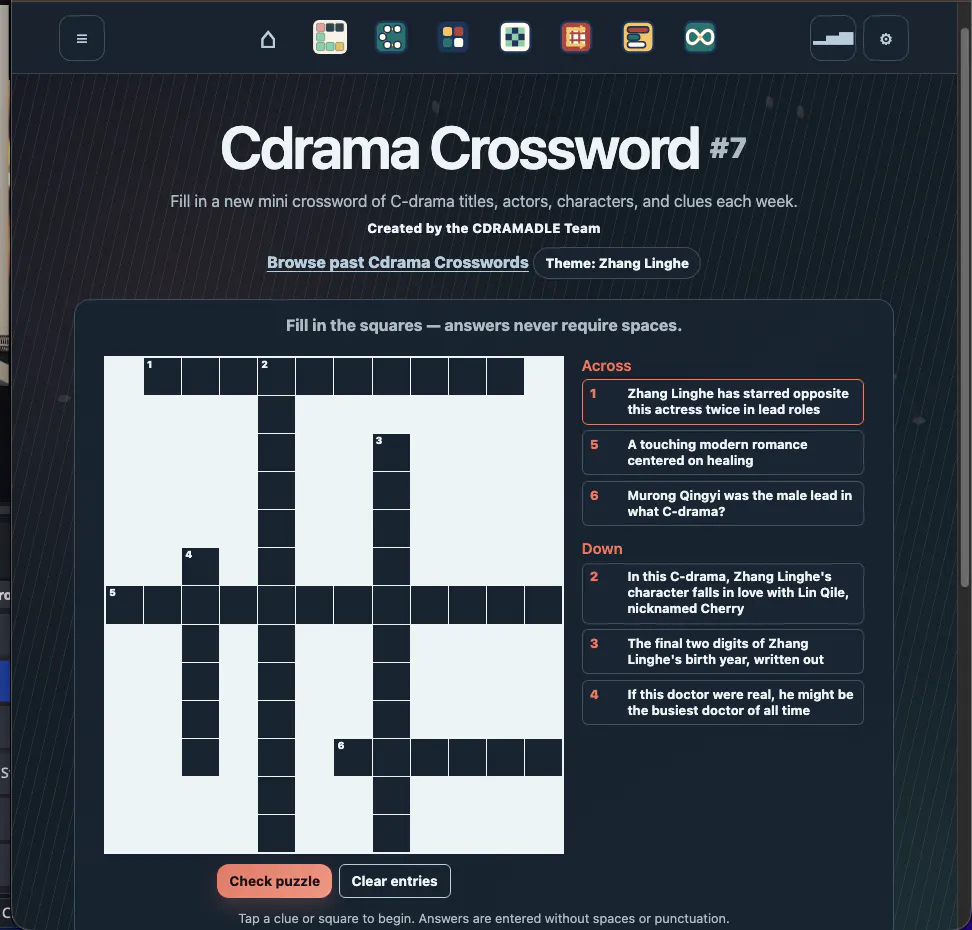Screen dimensions: 972x930
Task: Show the statistics bar chart
Action: click(833, 38)
